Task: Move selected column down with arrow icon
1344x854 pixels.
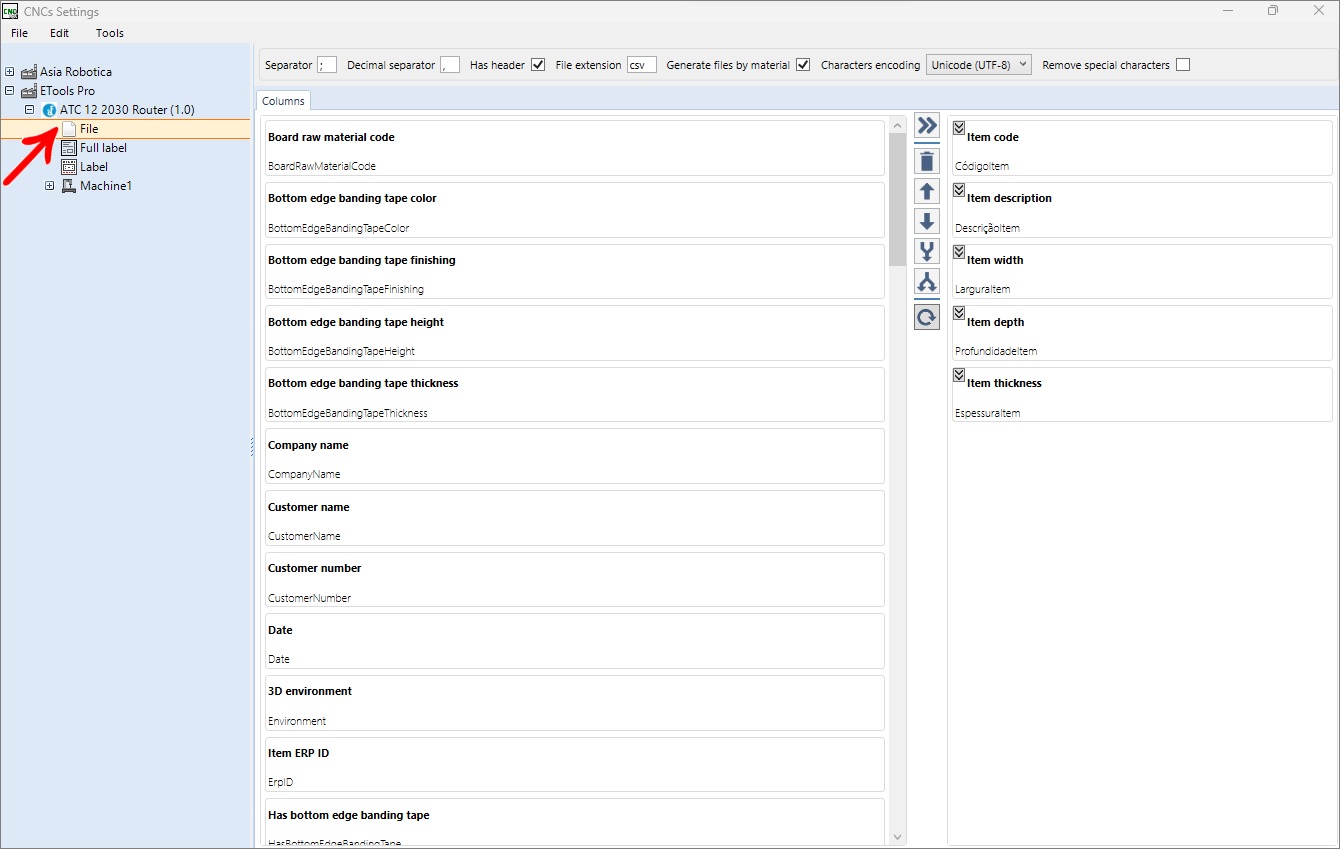Action: [x=927, y=222]
